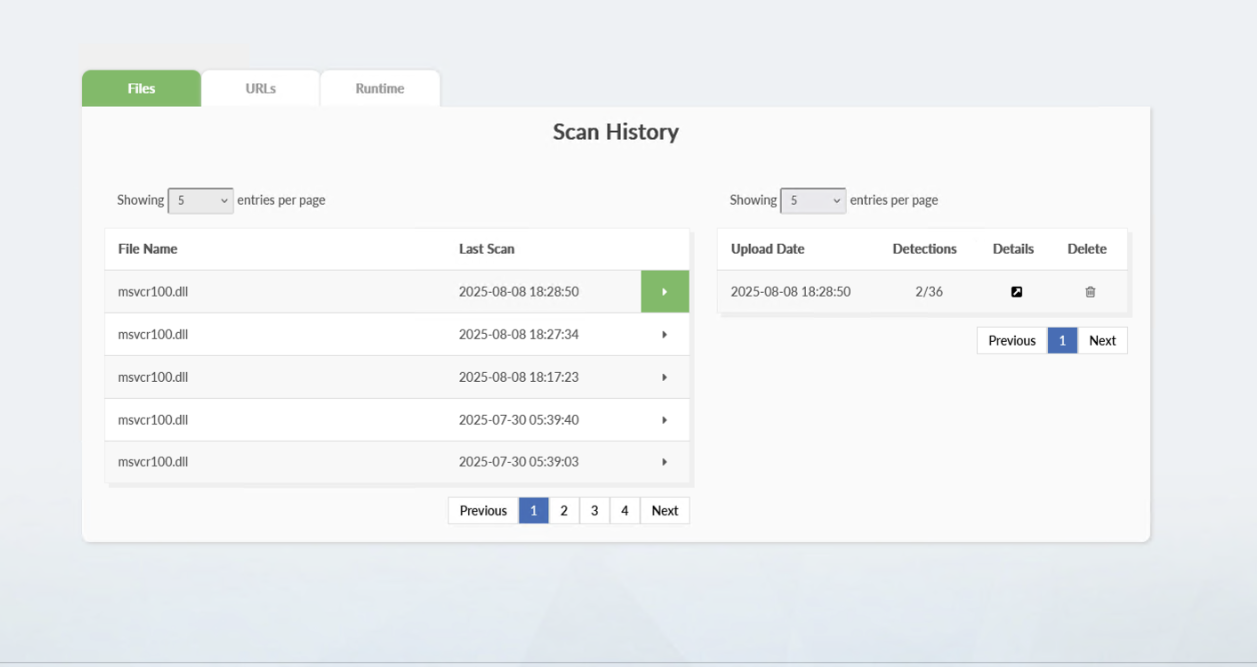Go to page 2 of file list
This screenshot has height=667, width=1257.
pos(564,511)
